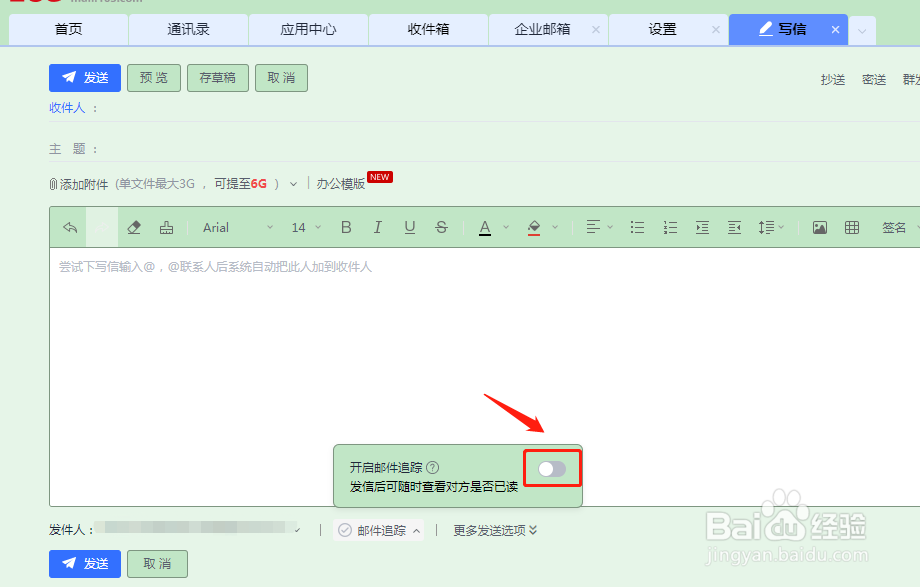Toggle bold formatting
The width and height of the screenshot is (920, 587).
point(346,227)
